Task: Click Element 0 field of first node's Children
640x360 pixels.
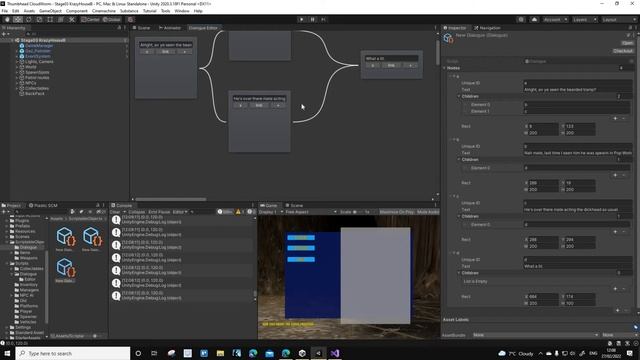Action: coord(577,104)
